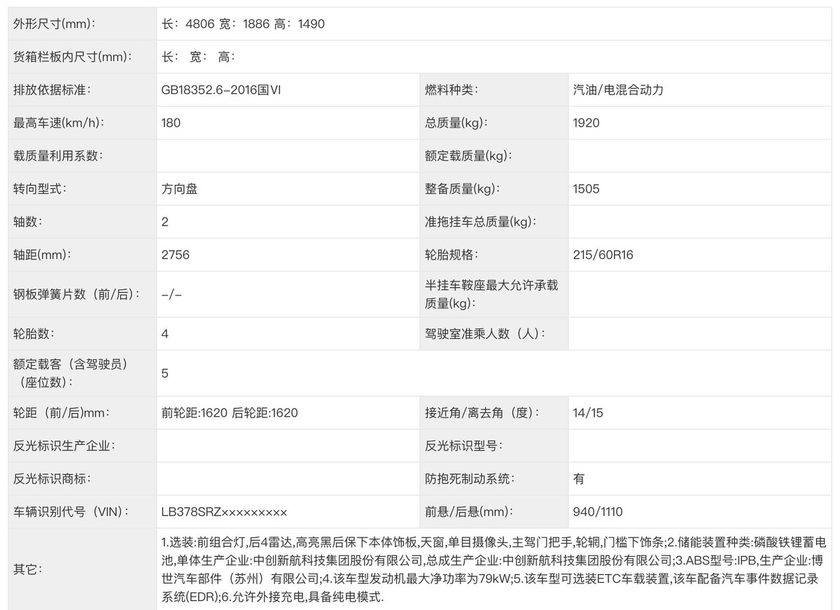
Task: Click the 燃料种类 label
Action: coord(451,90)
